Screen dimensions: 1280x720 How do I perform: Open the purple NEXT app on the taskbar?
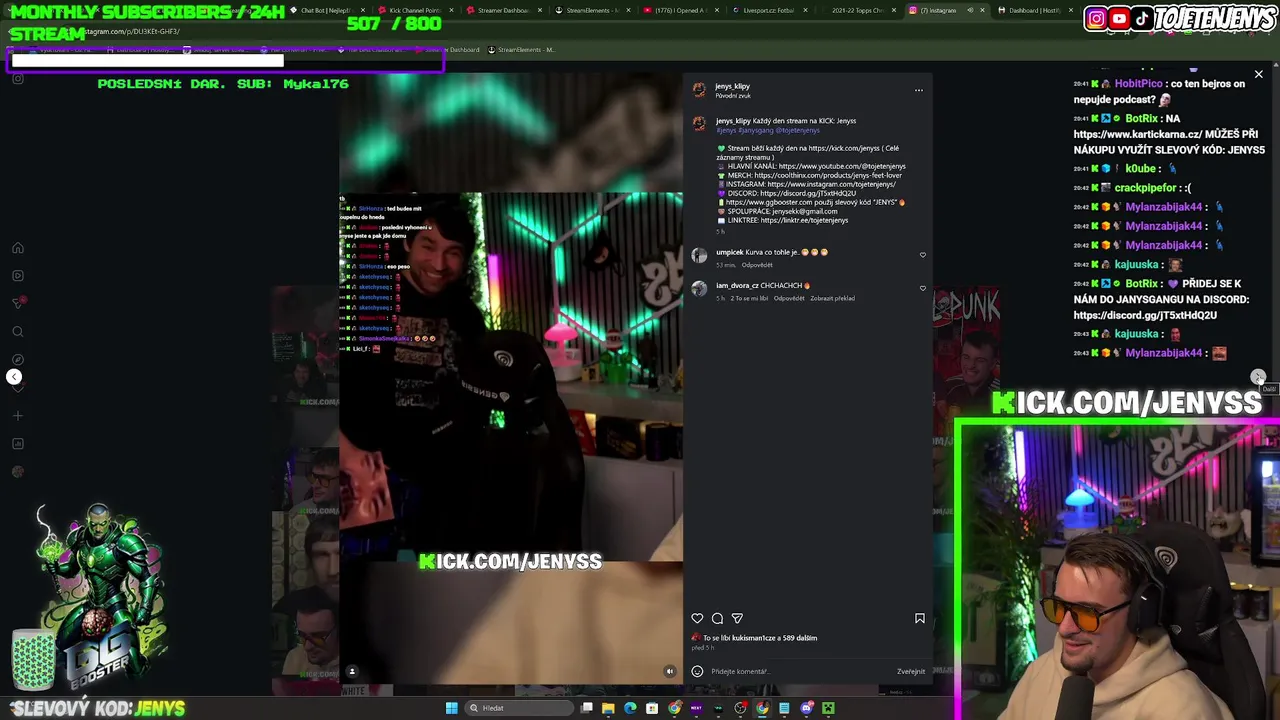click(x=696, y=708)
